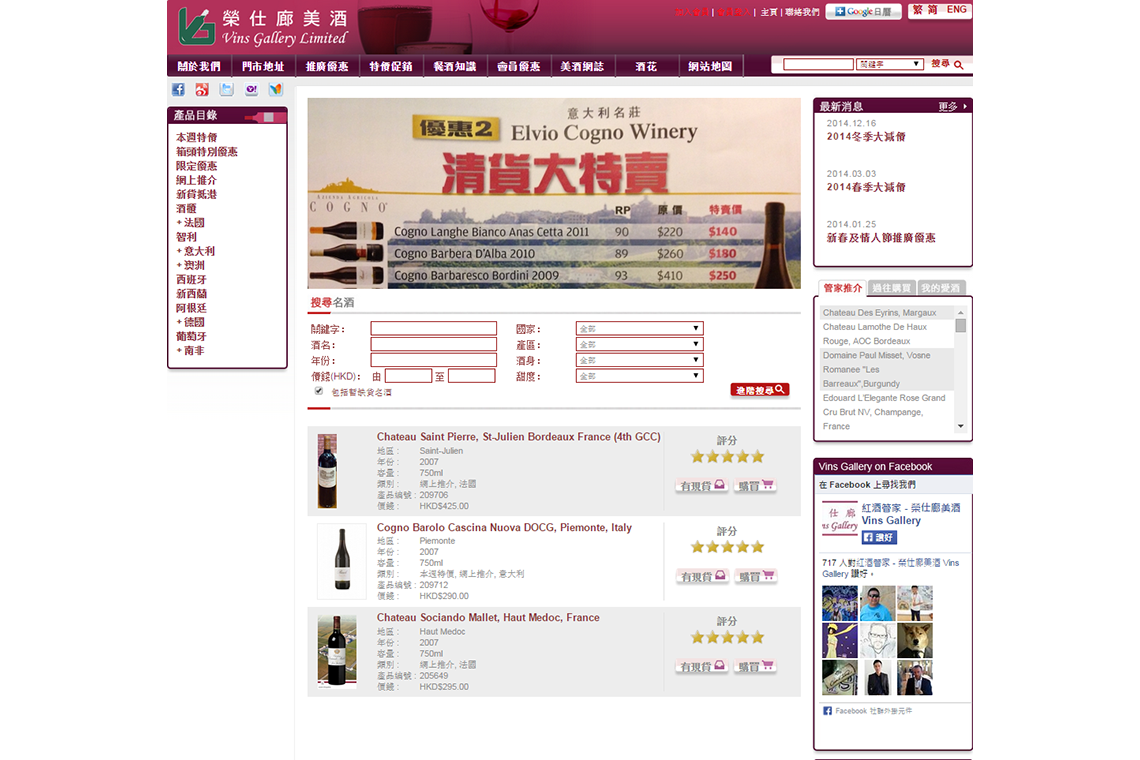Click the 關鍵字 keyword input field
The image size is (1140, 760).
click(x=433, y=329)
